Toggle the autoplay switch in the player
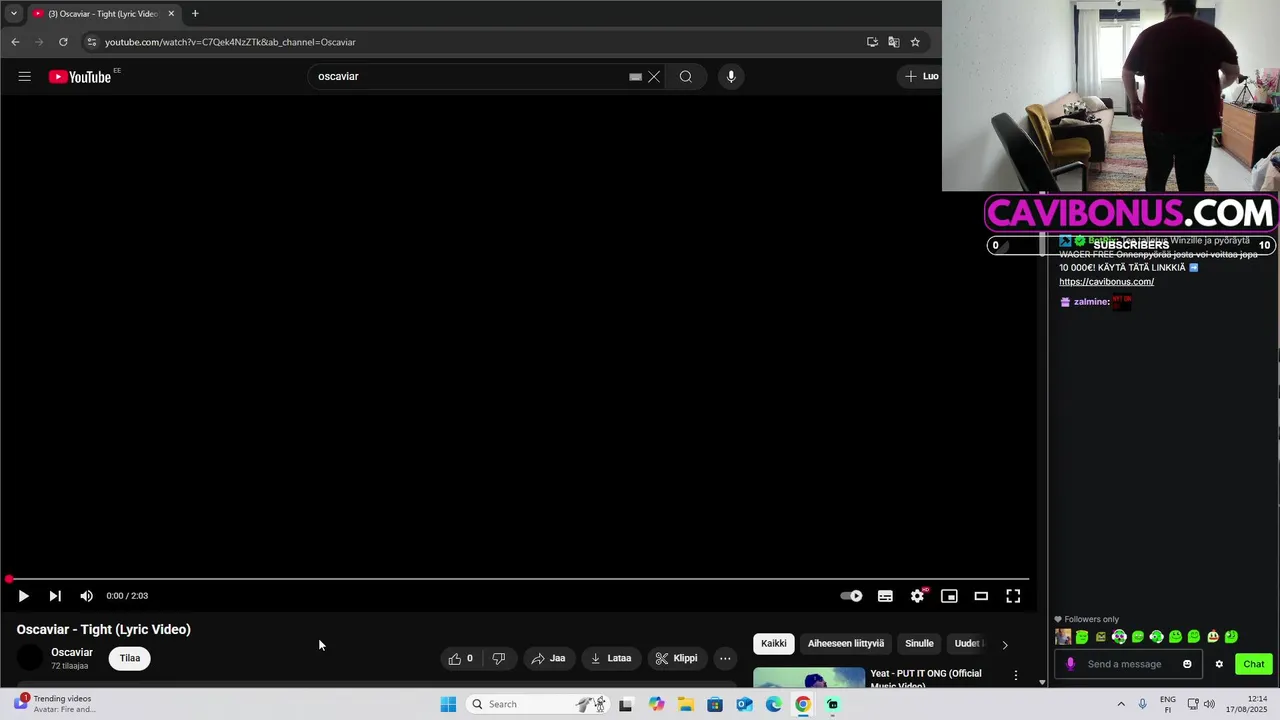The image size is (1280, 720). click(x=851, y=596)
